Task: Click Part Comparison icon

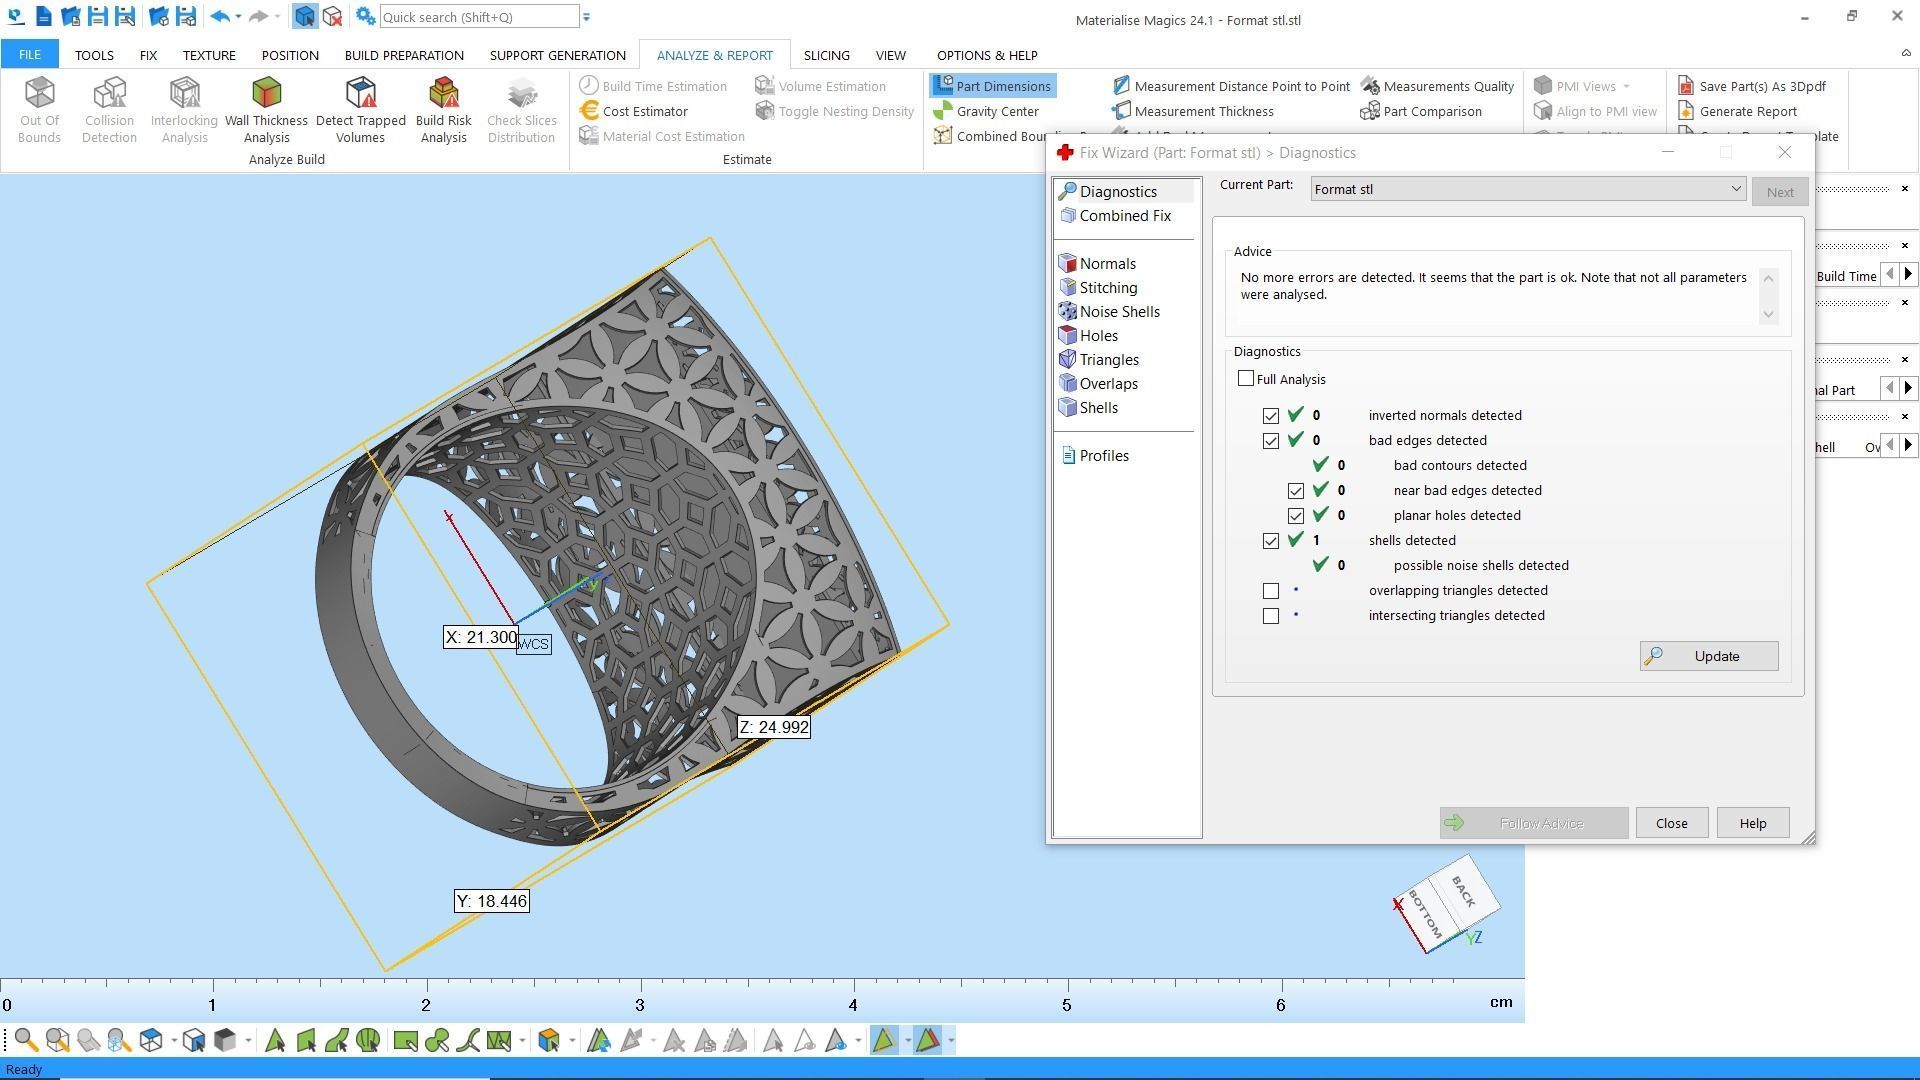Action: (x=1369, y=111)
